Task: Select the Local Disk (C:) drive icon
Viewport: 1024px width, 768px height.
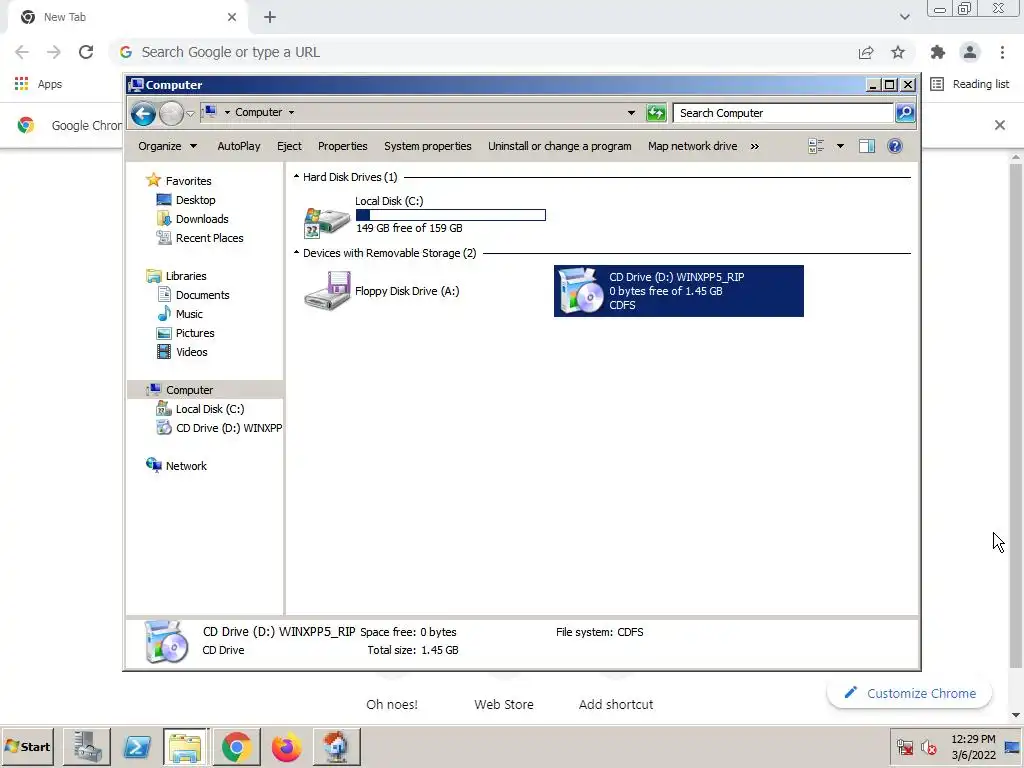Action: point(327,221)
